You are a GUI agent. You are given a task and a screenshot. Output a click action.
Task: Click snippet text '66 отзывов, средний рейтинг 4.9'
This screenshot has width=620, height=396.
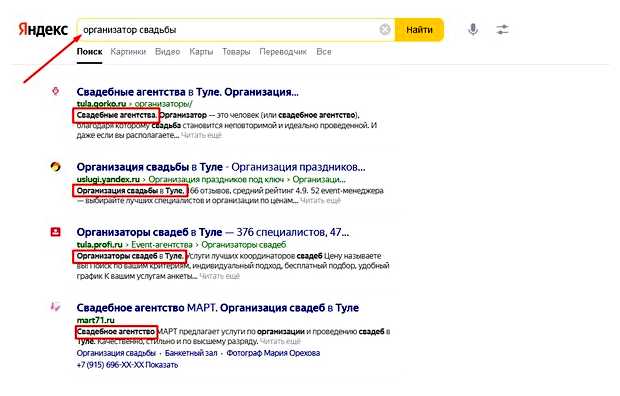tap(248, 191)
